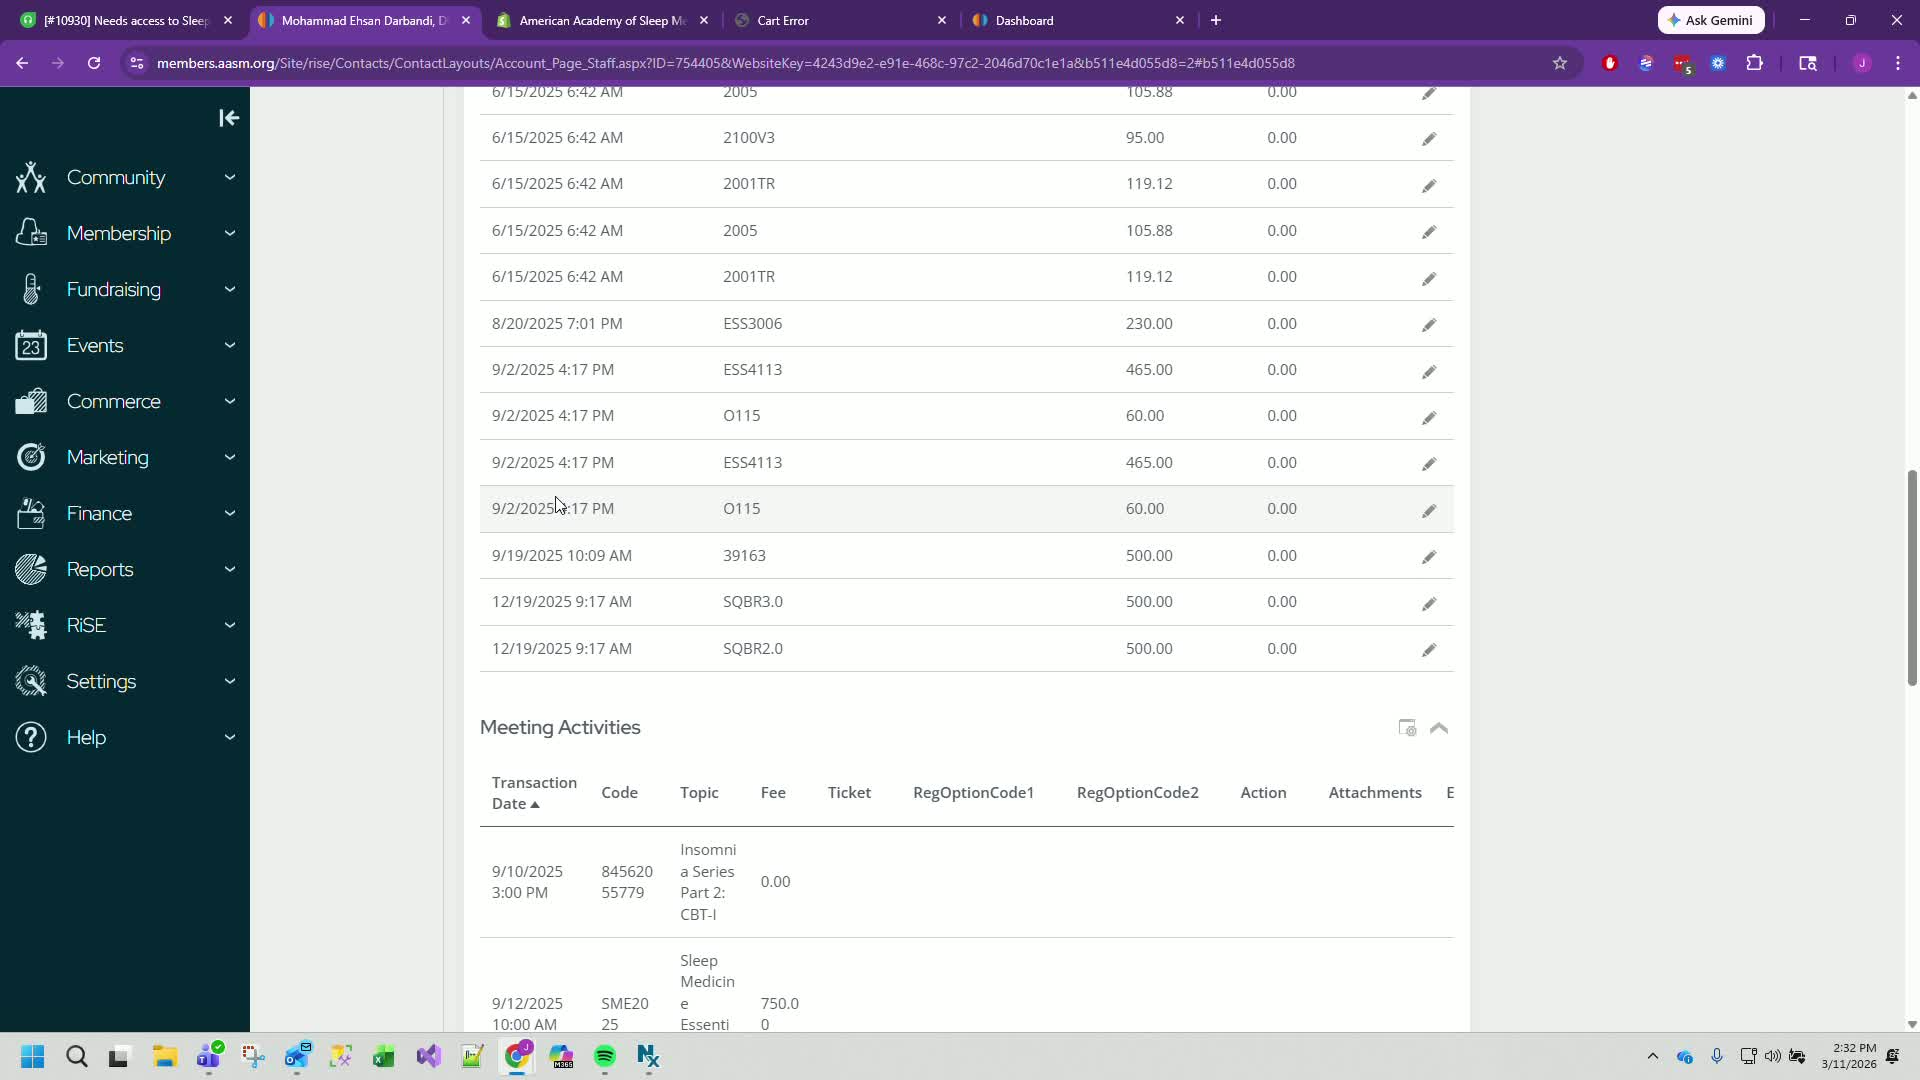Image resolution: width=1920 pixels, height=1080 pixels.
Task: Edit the 2100V3 row with pencil icon
Action: click(x=1429, y=139)
